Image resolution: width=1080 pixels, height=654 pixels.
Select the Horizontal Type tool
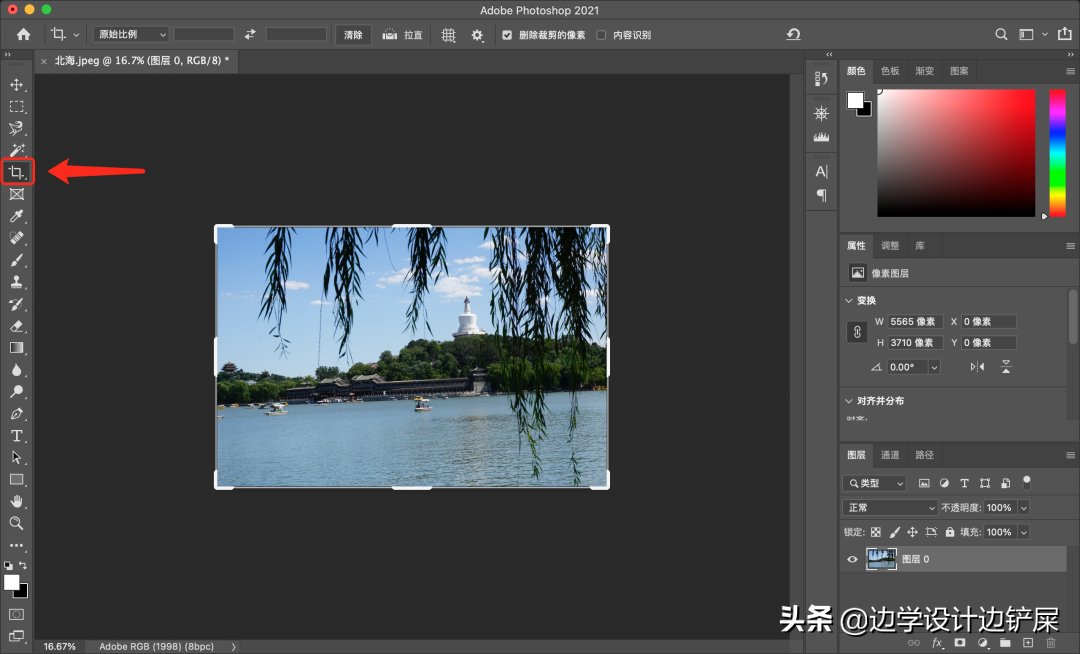(x=17, y=436)
